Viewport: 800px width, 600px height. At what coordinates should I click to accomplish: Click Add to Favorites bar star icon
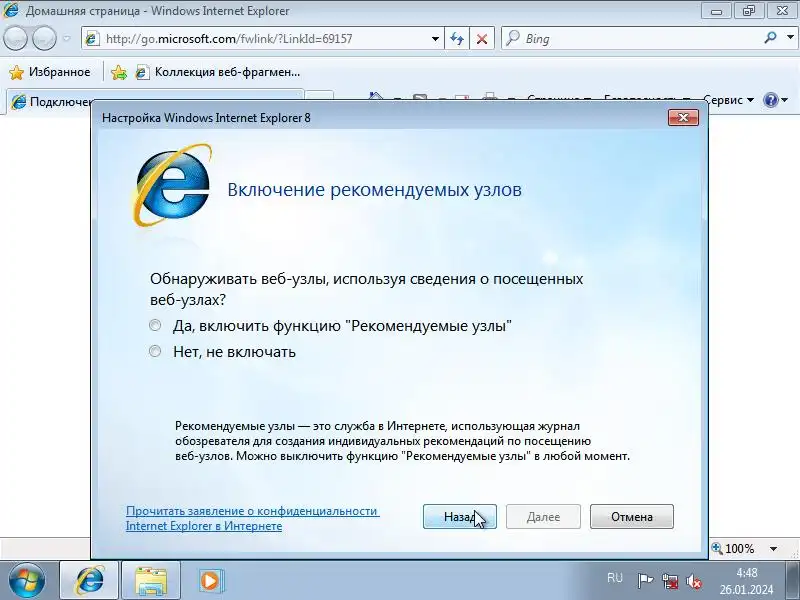(119, 72)
